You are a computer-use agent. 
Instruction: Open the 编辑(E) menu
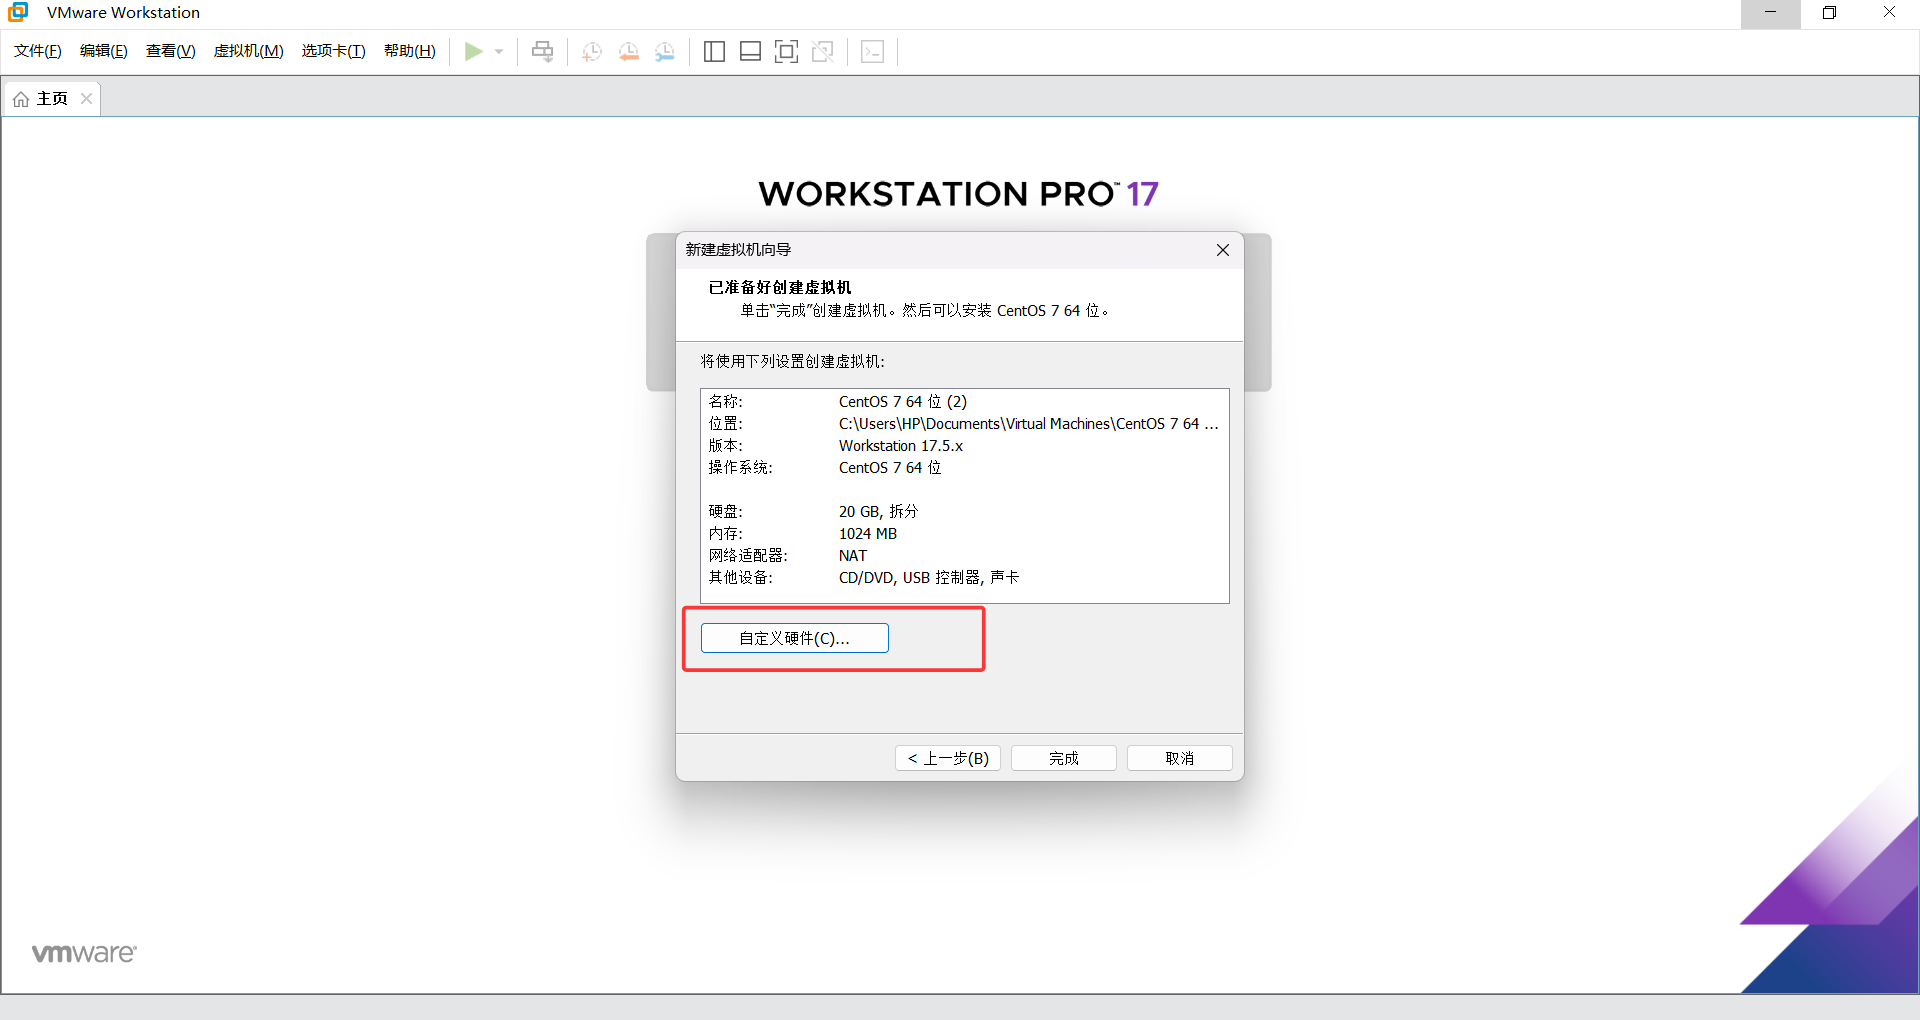point(104,51)
